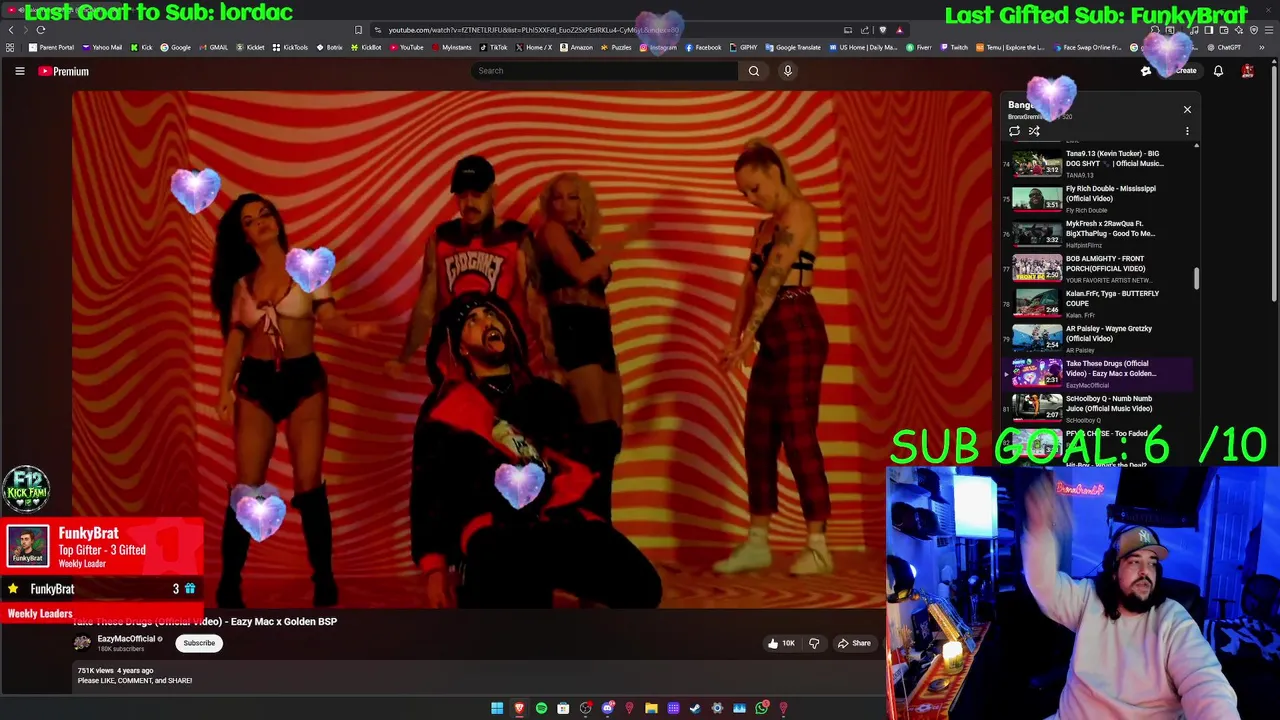Open the Twitch bookmark
Viewport: 1280px width, 720px height.
point(955,47)
